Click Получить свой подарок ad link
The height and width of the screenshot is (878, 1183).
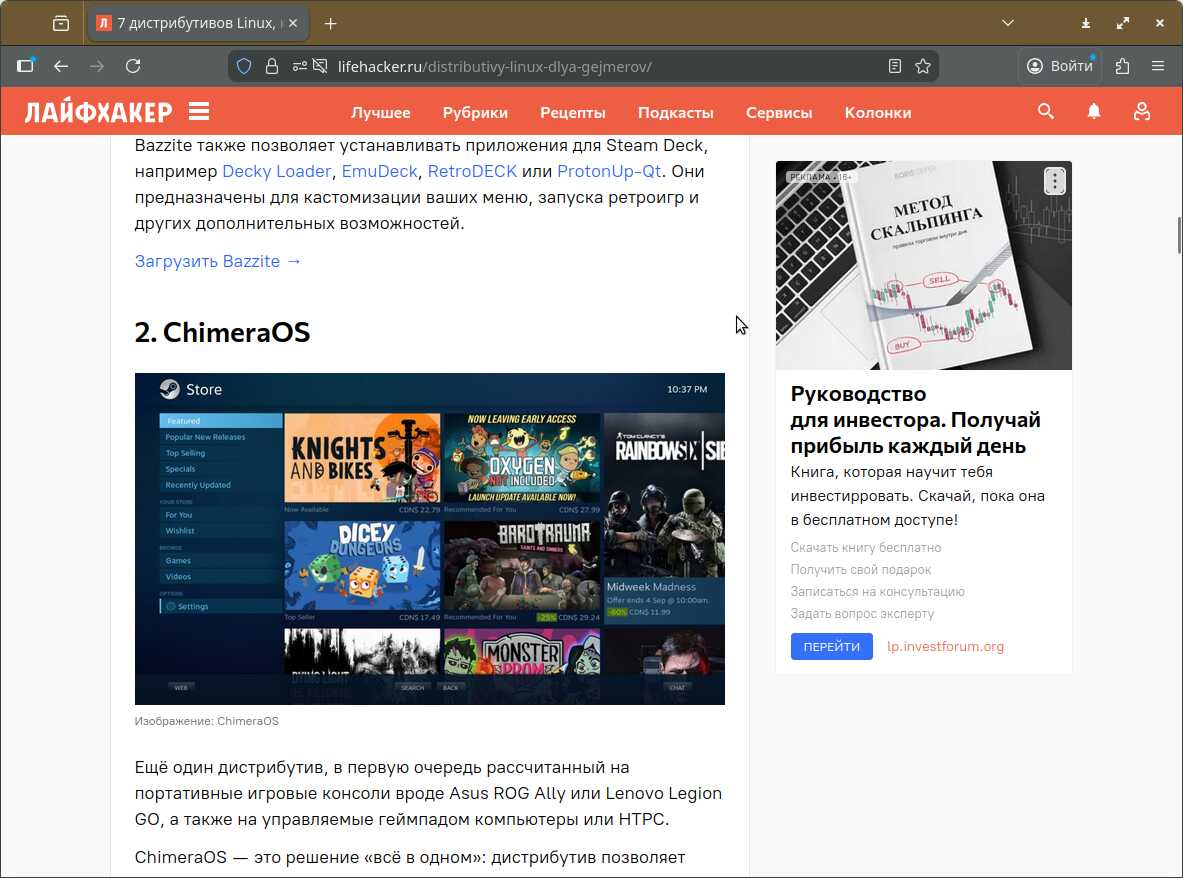pos(861,569)
